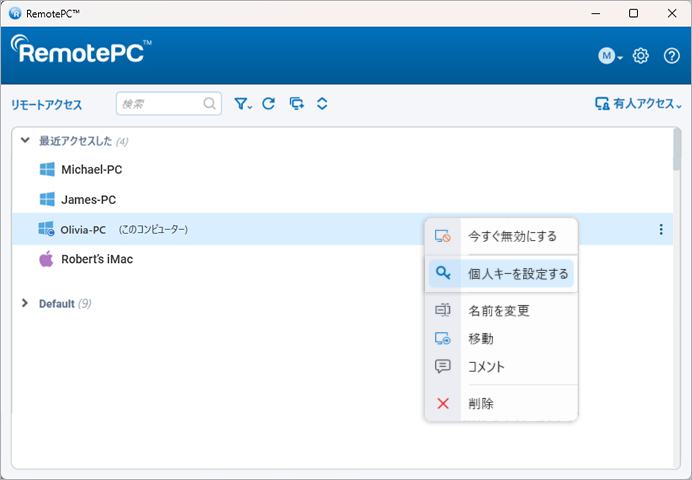The image size is (692, 480).
Task: Click the magnifier icon in the search box
Action: 210,104
